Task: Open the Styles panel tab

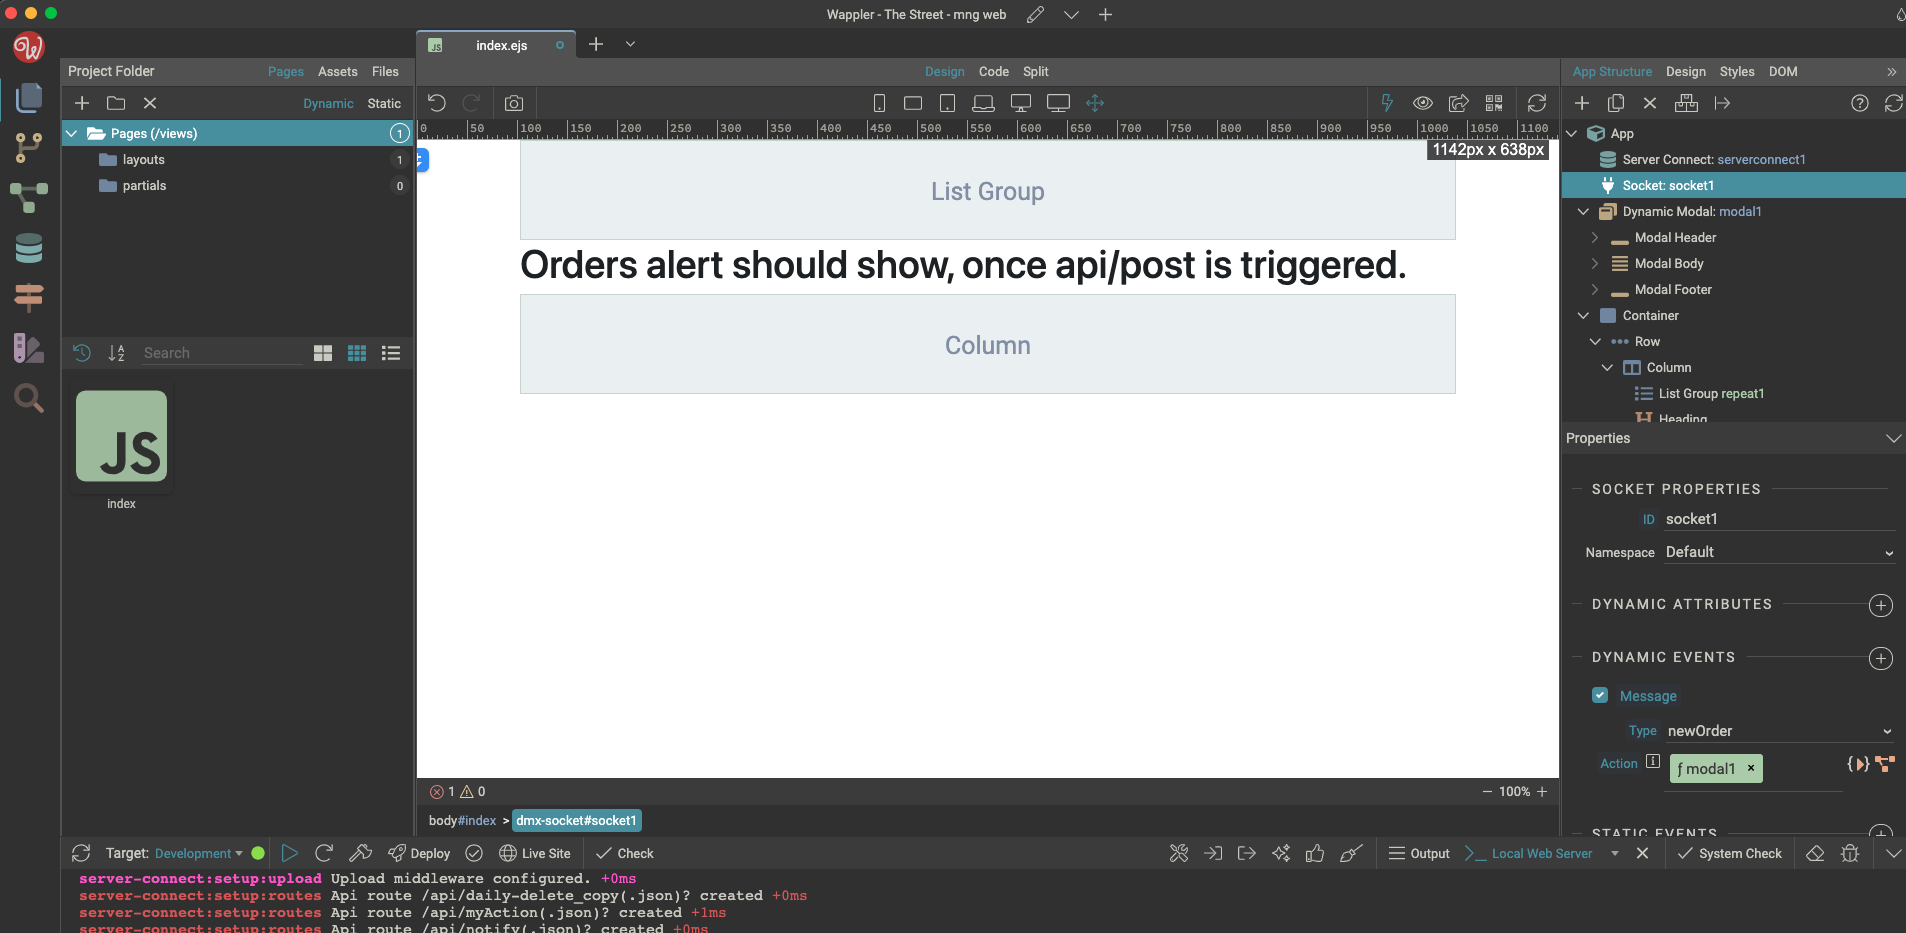Action: tap(1736, 72)
